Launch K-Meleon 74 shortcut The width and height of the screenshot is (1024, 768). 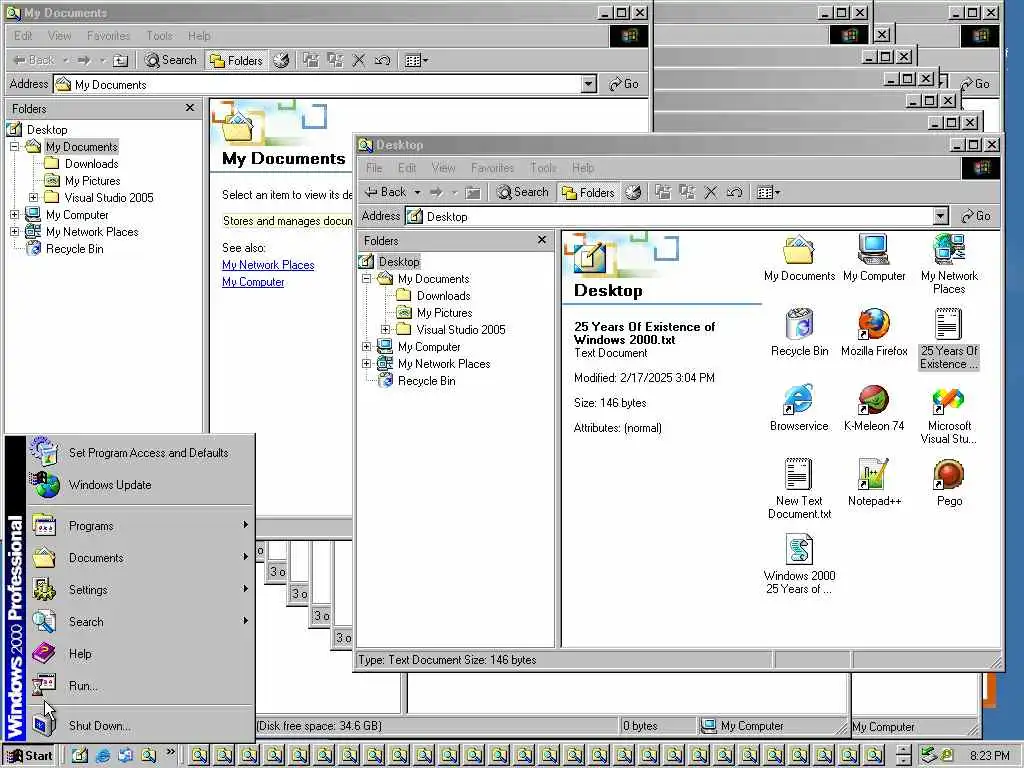click(x=874, y=408)
